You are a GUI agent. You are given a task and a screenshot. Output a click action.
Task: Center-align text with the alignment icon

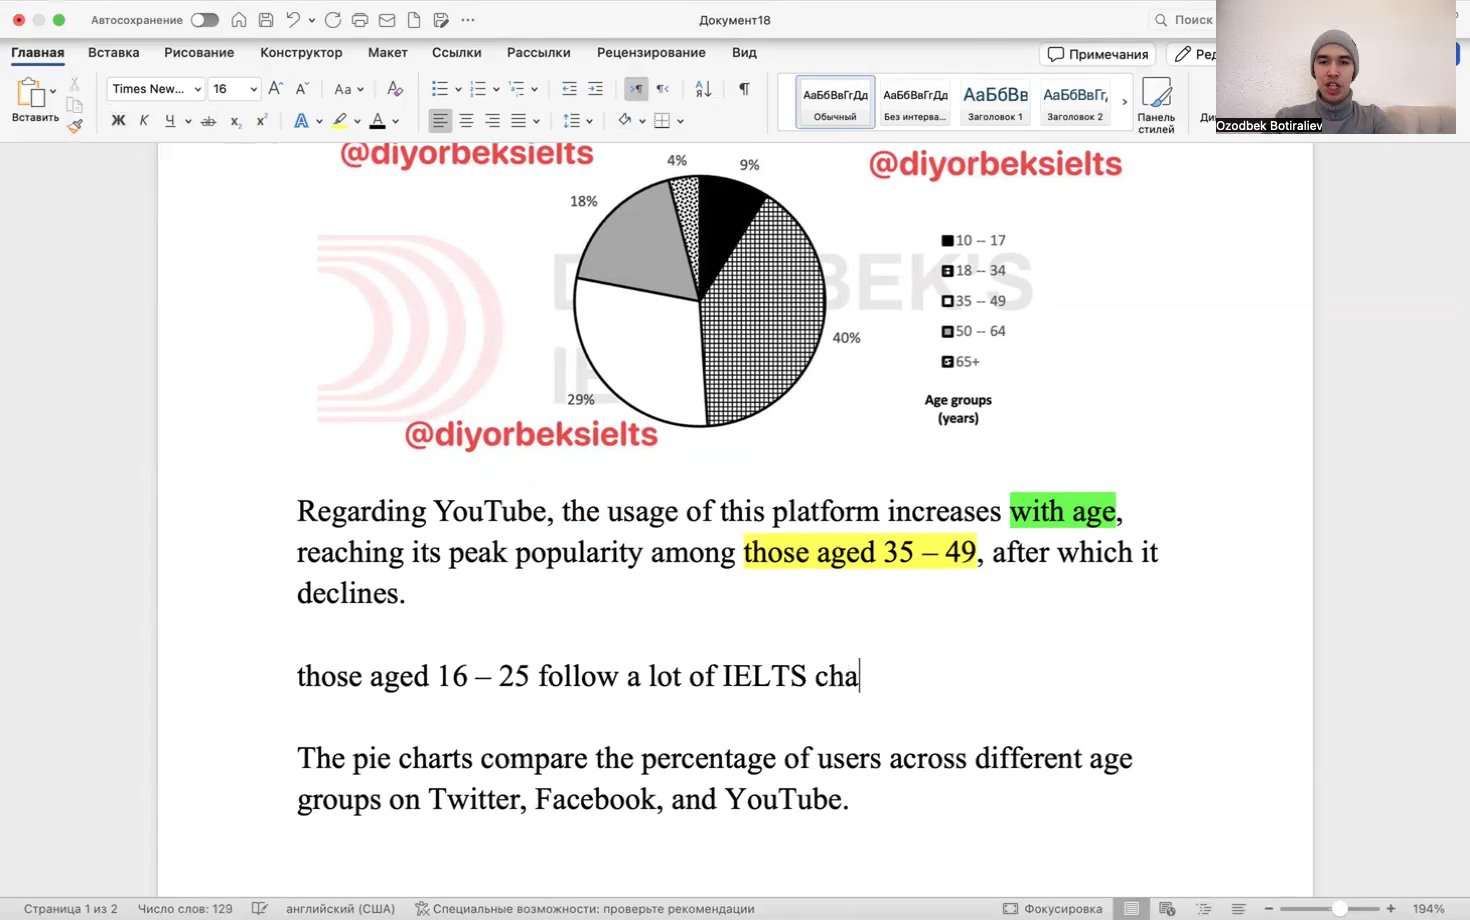point(466,121)
